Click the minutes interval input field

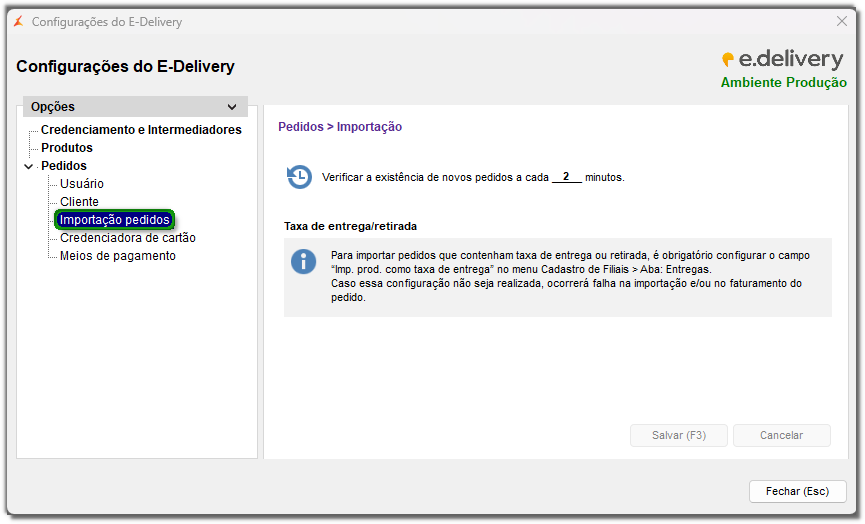(566, 177)
